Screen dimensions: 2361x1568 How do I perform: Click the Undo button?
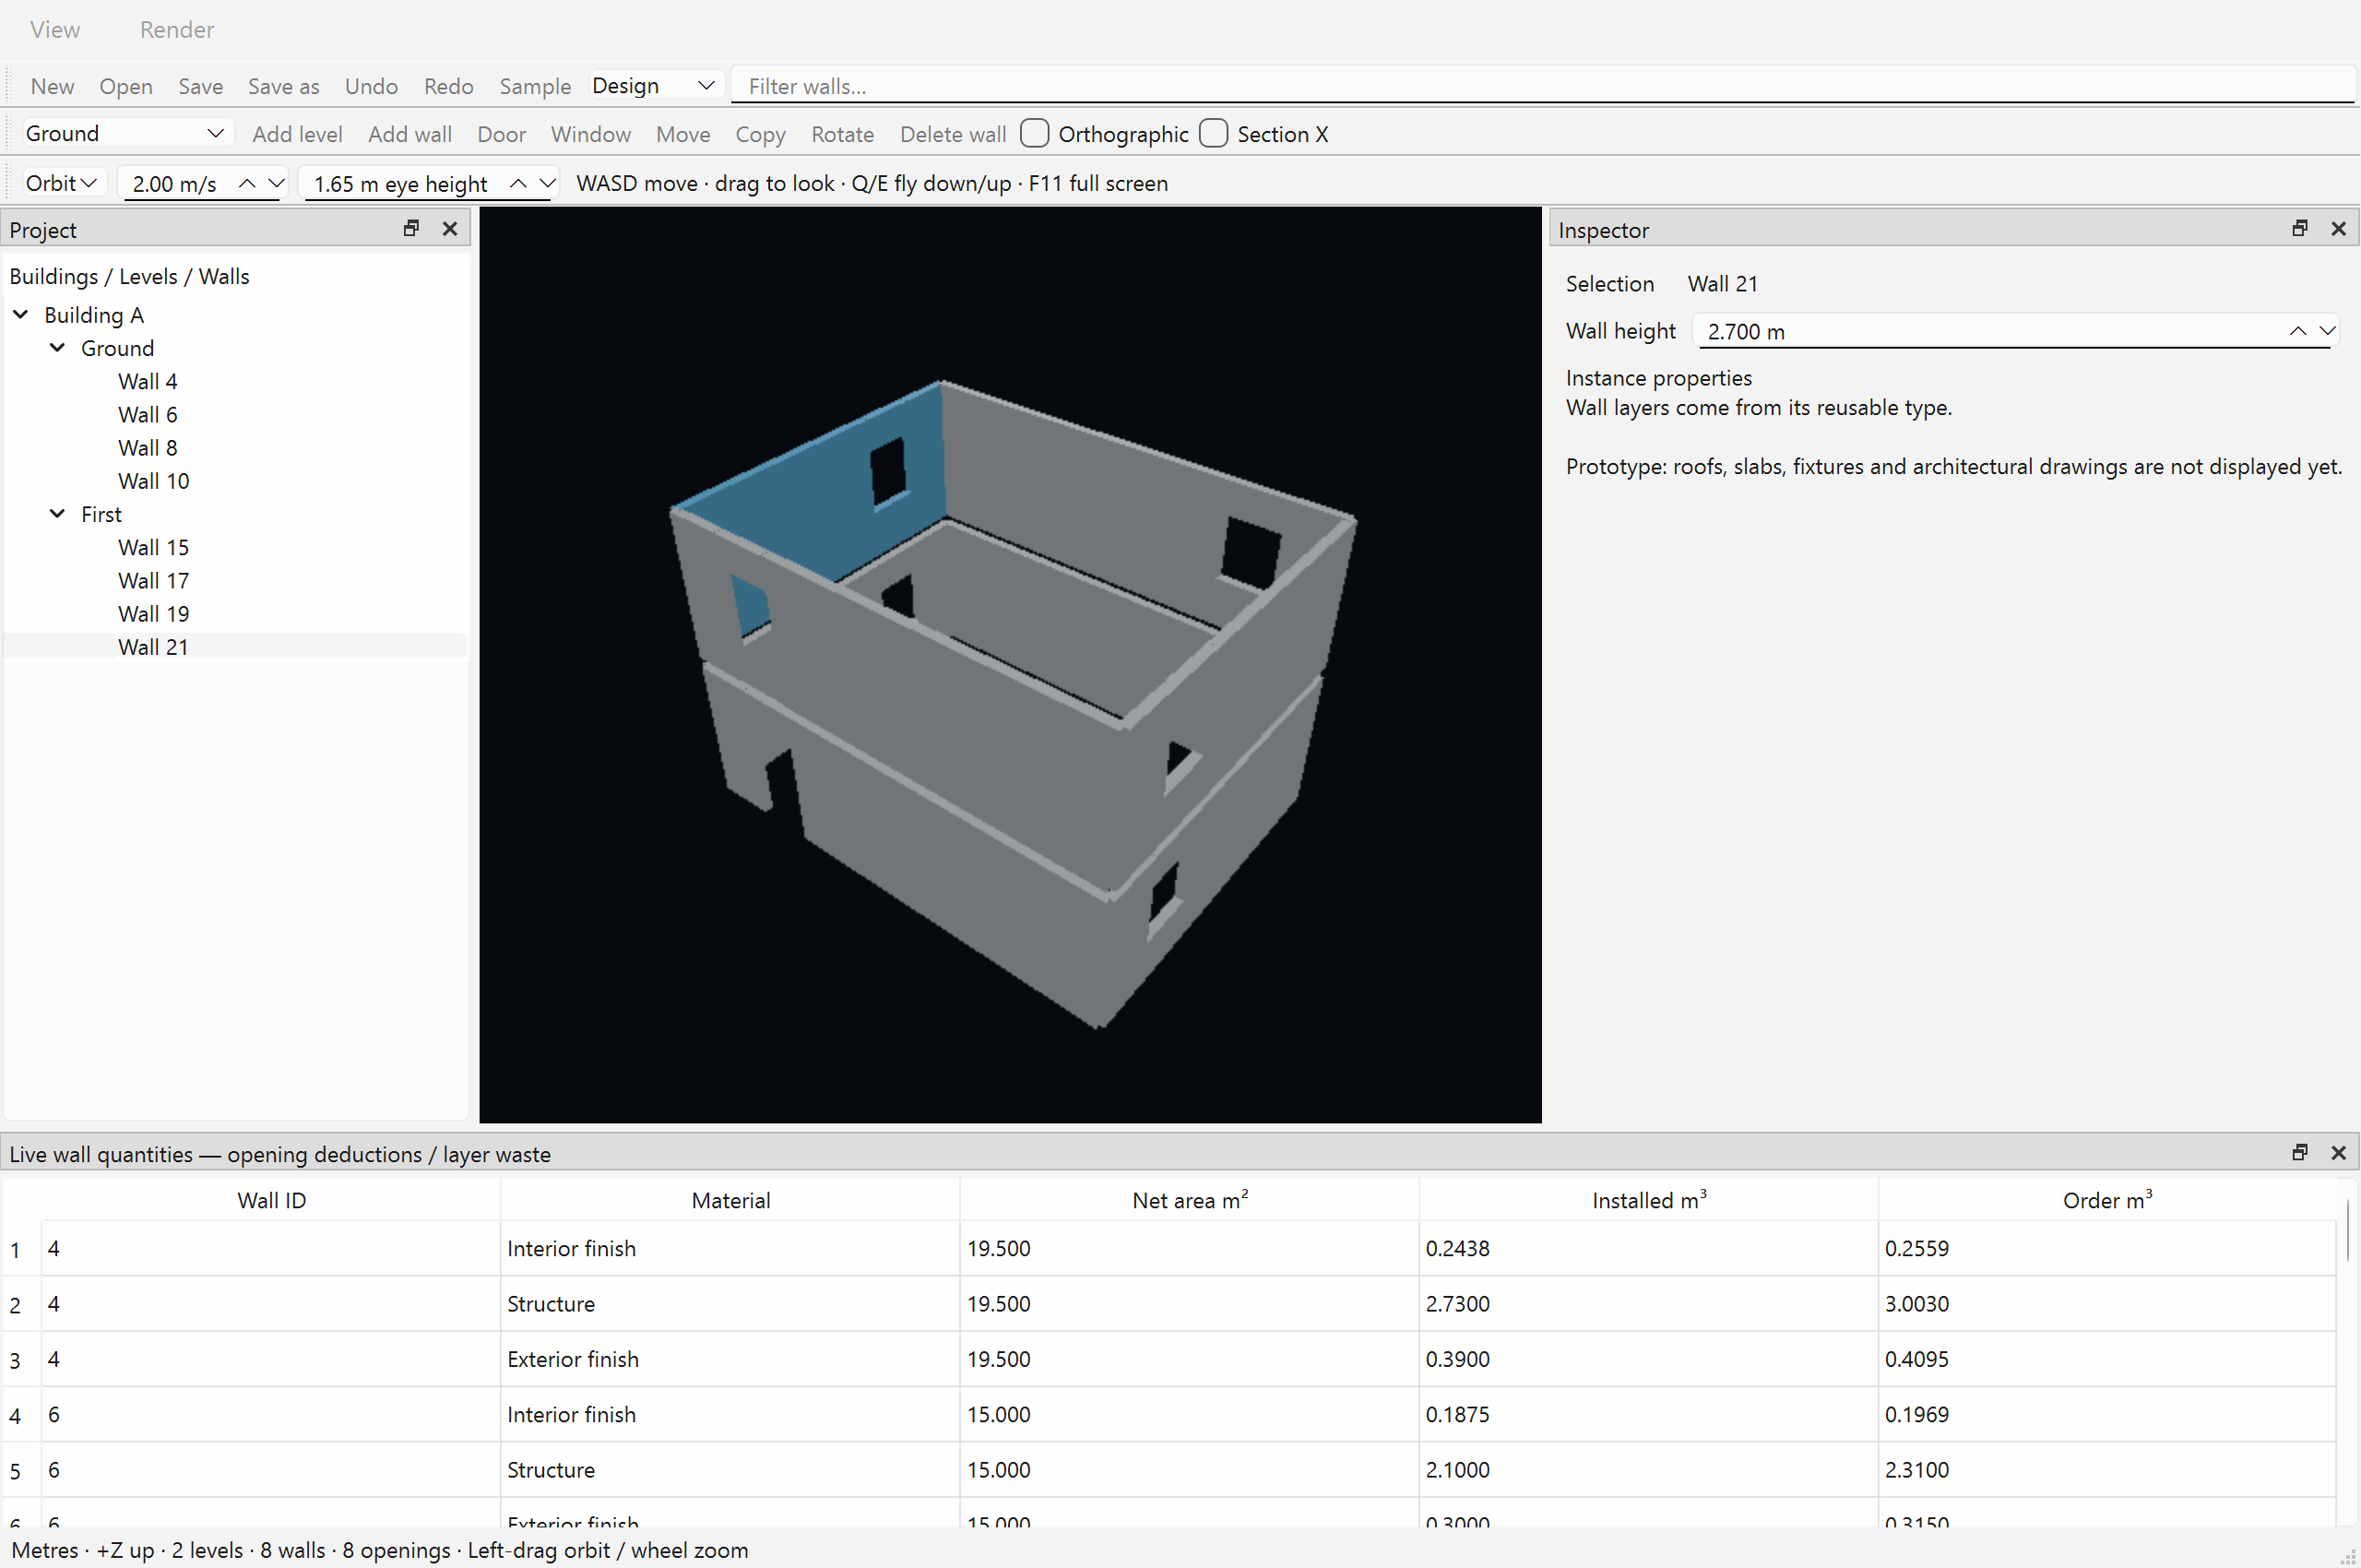pyautogui.click(x=371, y=86)
